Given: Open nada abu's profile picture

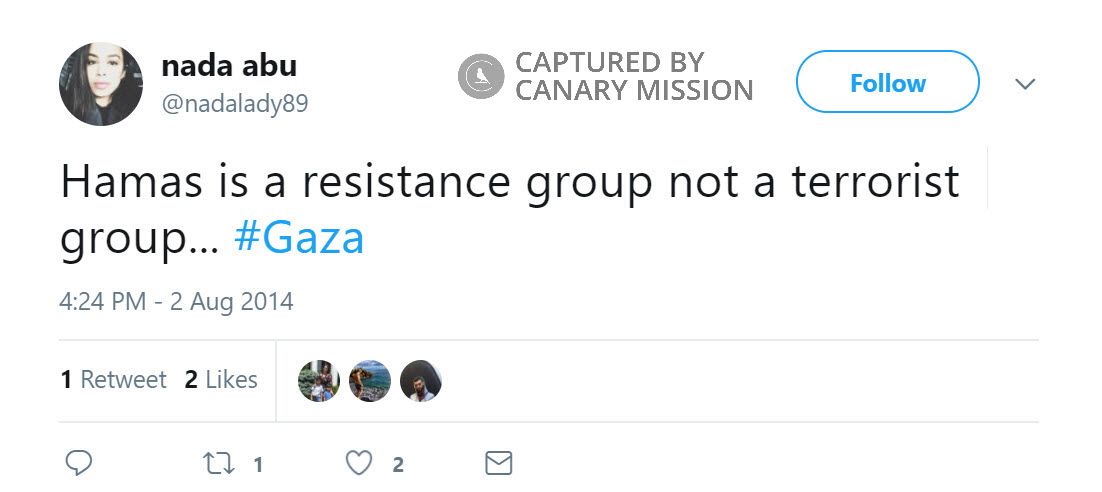Looking at the screenshot, I should [x=101, y=83].
